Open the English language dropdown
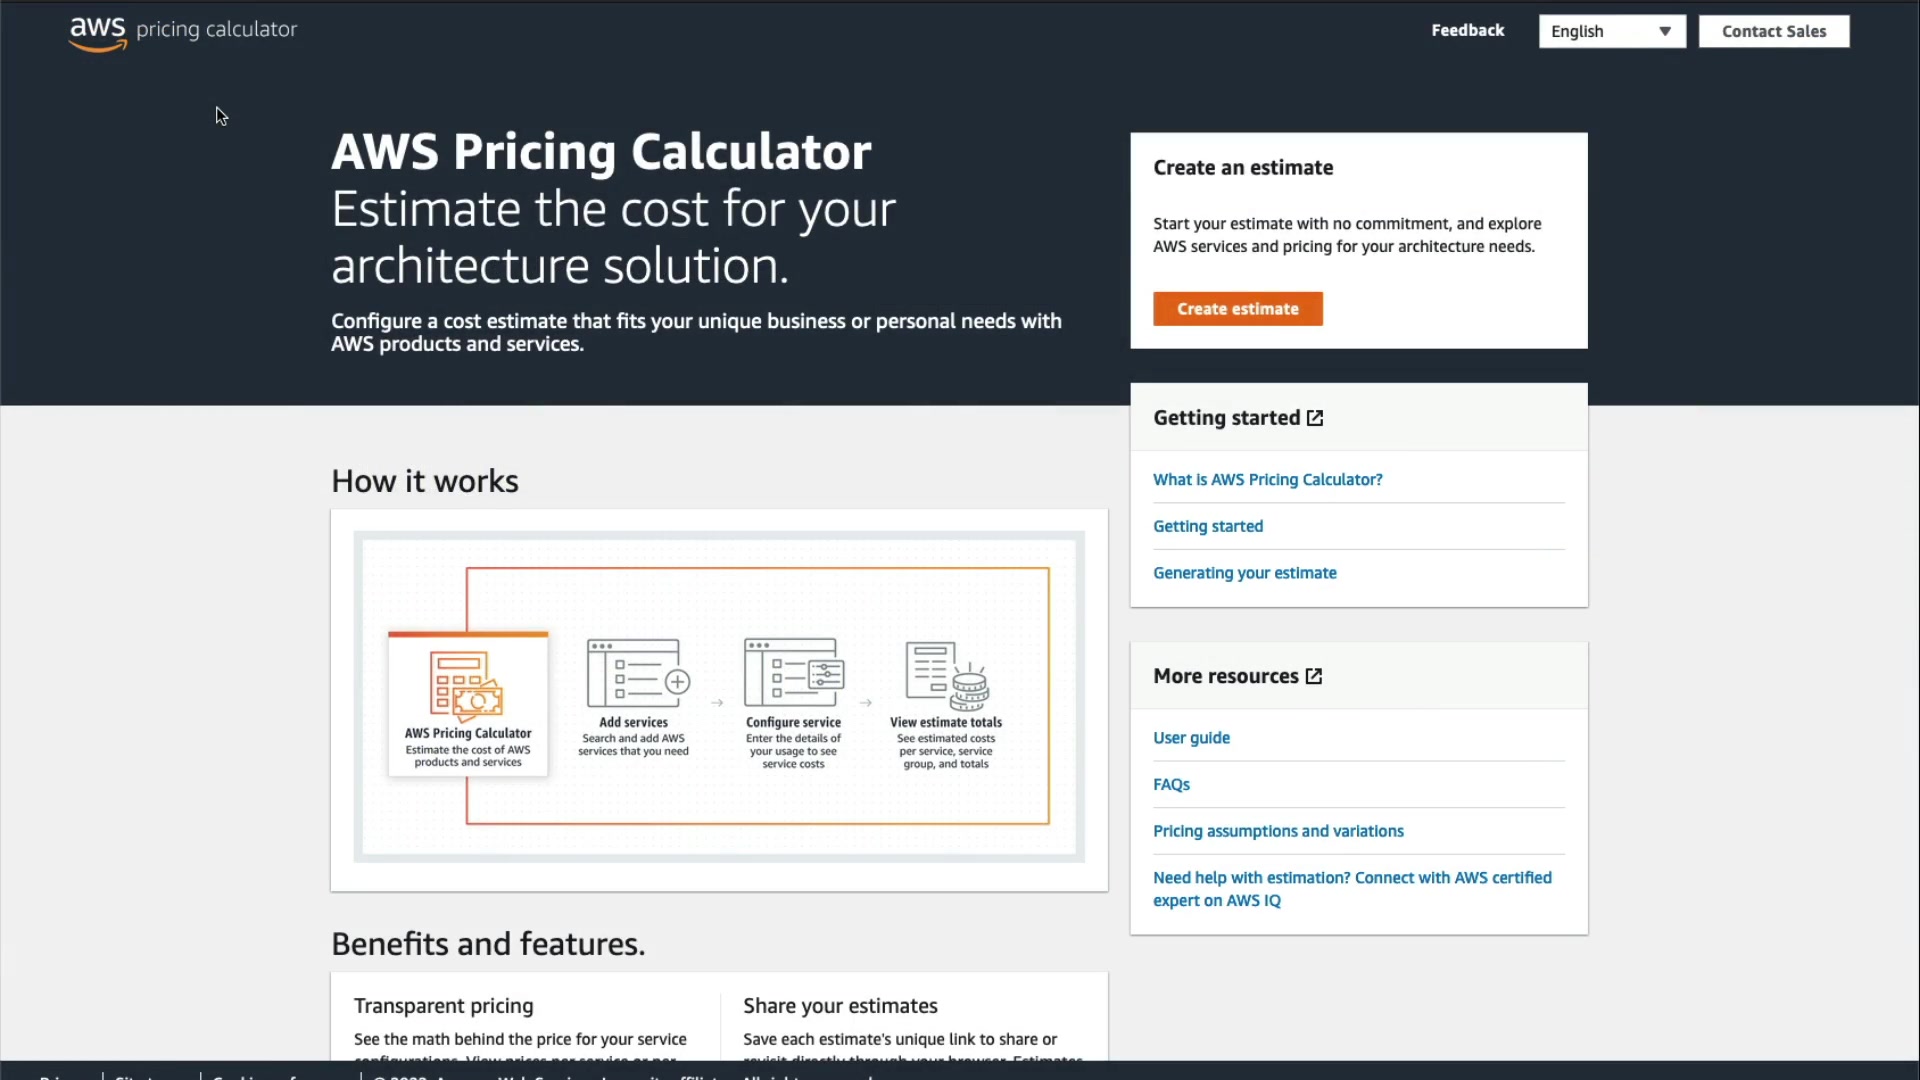 (x=1600, y=31)
